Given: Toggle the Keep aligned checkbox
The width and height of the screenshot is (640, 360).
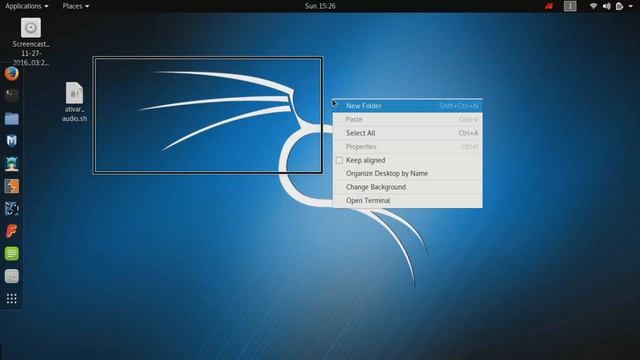Looking at the screenshot, I should (339, 160).
